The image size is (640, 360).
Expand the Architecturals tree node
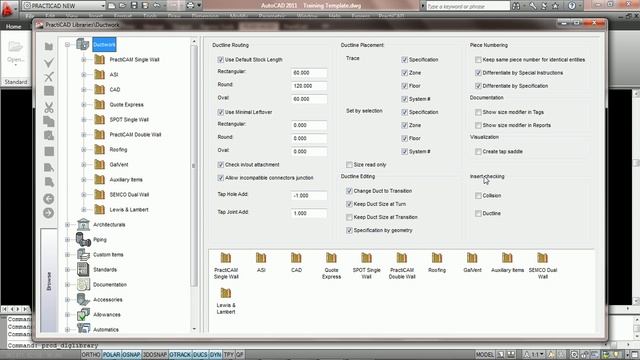[x=67, y=224]
